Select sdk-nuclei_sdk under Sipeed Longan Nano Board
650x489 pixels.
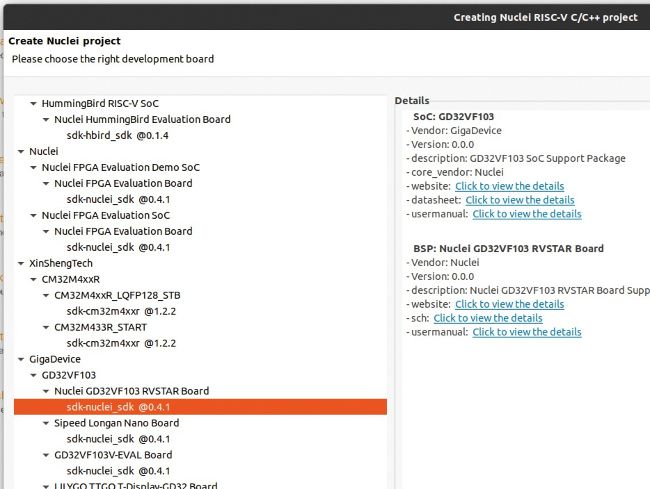117,439
